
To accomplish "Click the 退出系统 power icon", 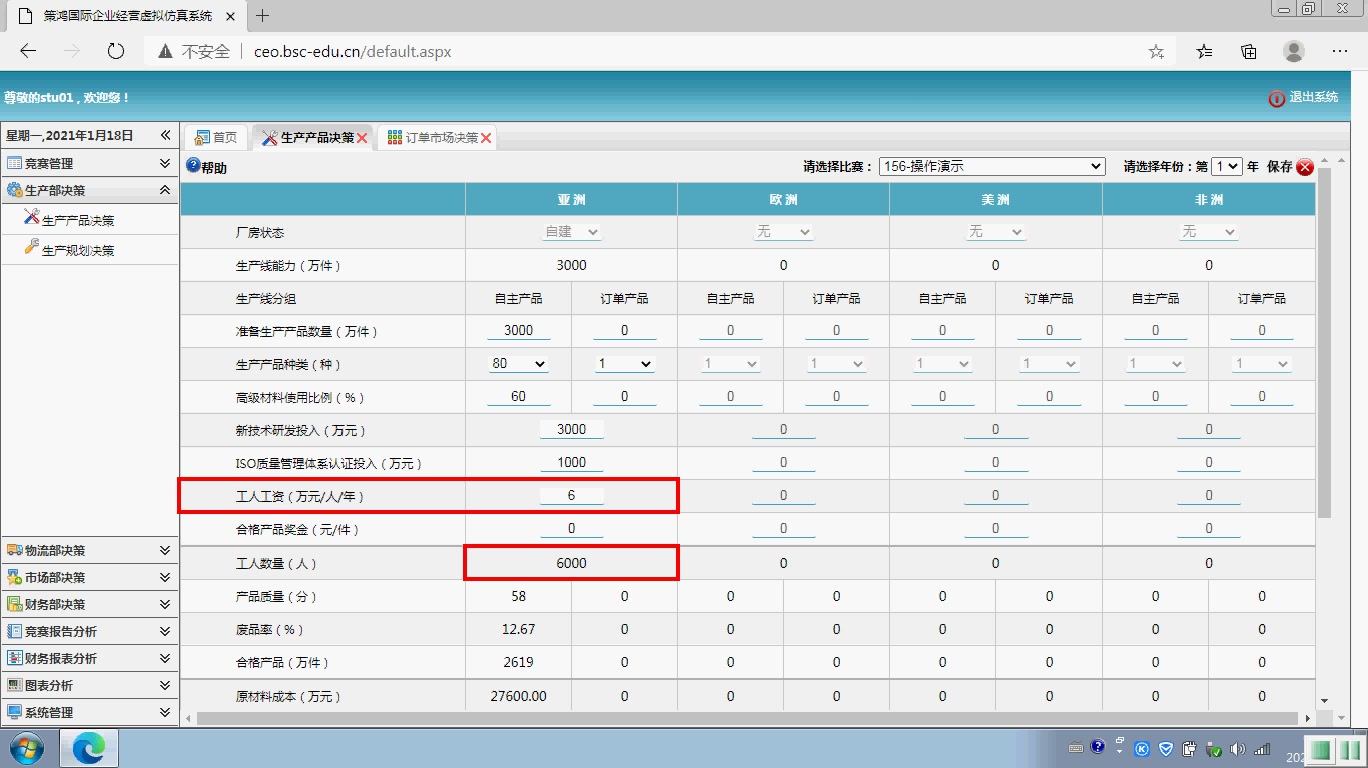I will [1277, 98].
